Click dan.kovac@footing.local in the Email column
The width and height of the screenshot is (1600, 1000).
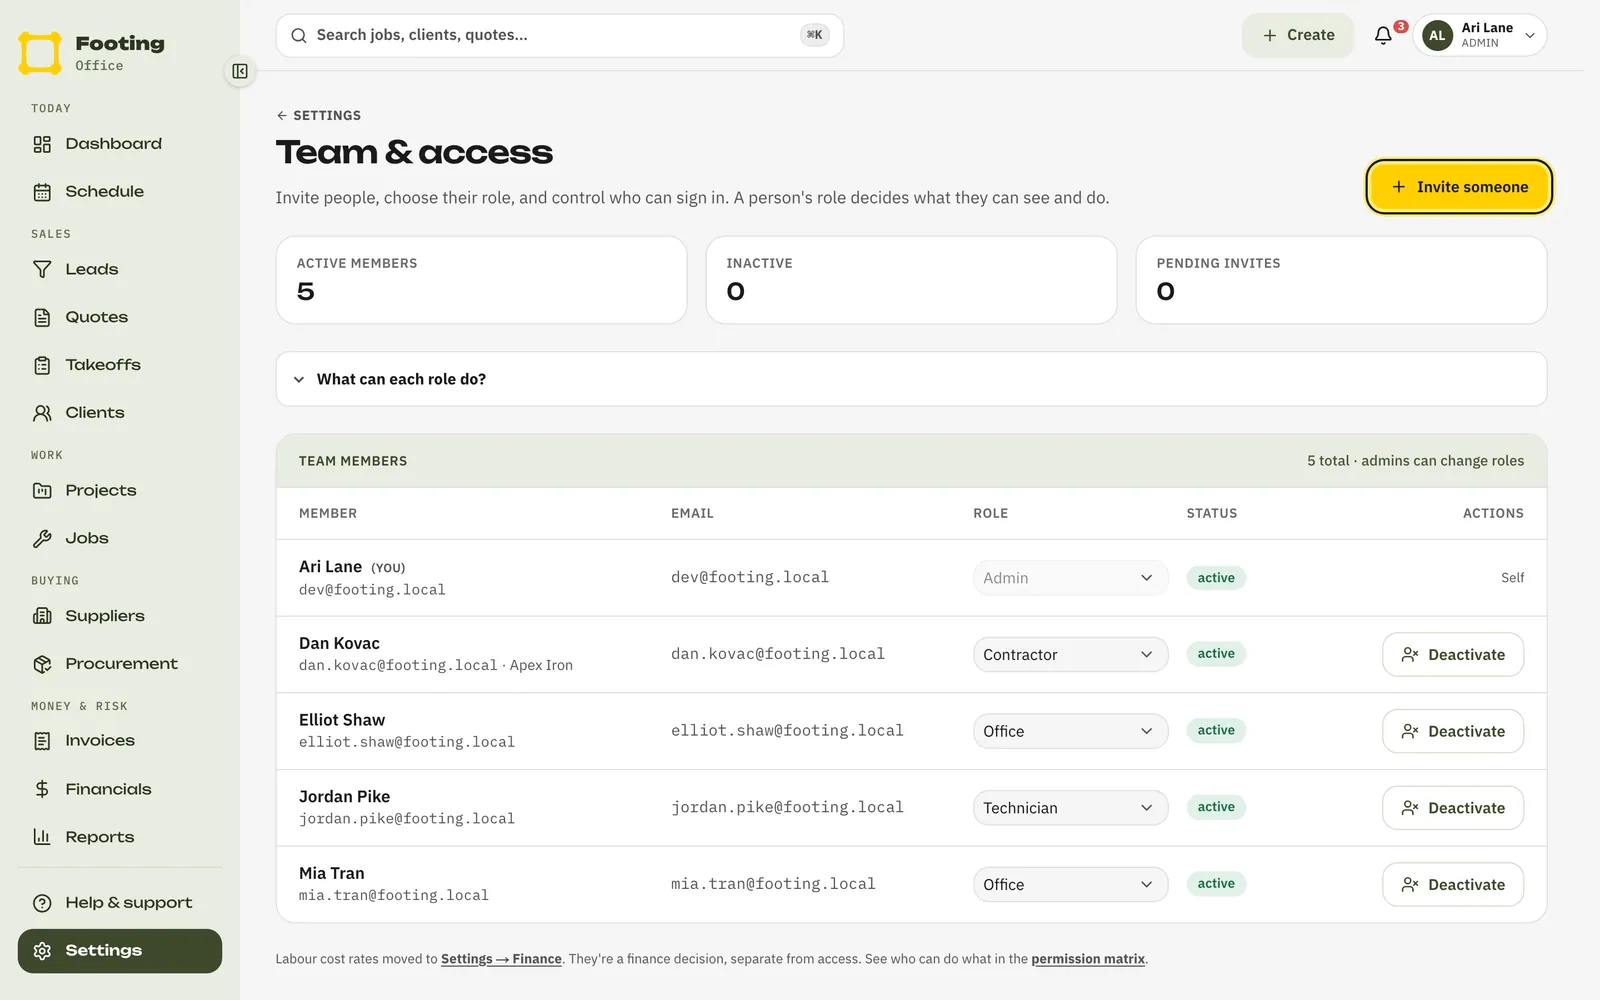tap(778, 654)
